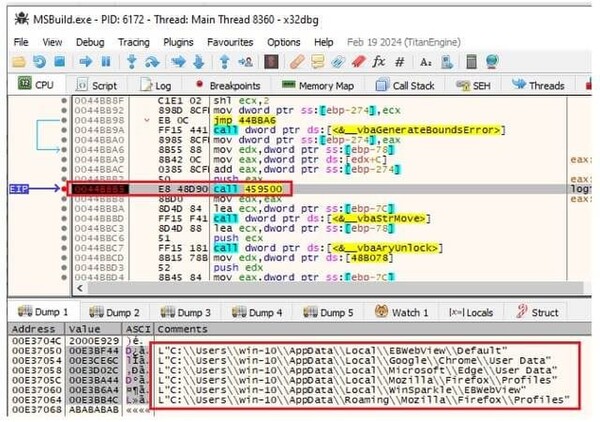Click the blue Stop/Close toolbar icon
This screenshot has height=422, width=600.
coord(60,61)
